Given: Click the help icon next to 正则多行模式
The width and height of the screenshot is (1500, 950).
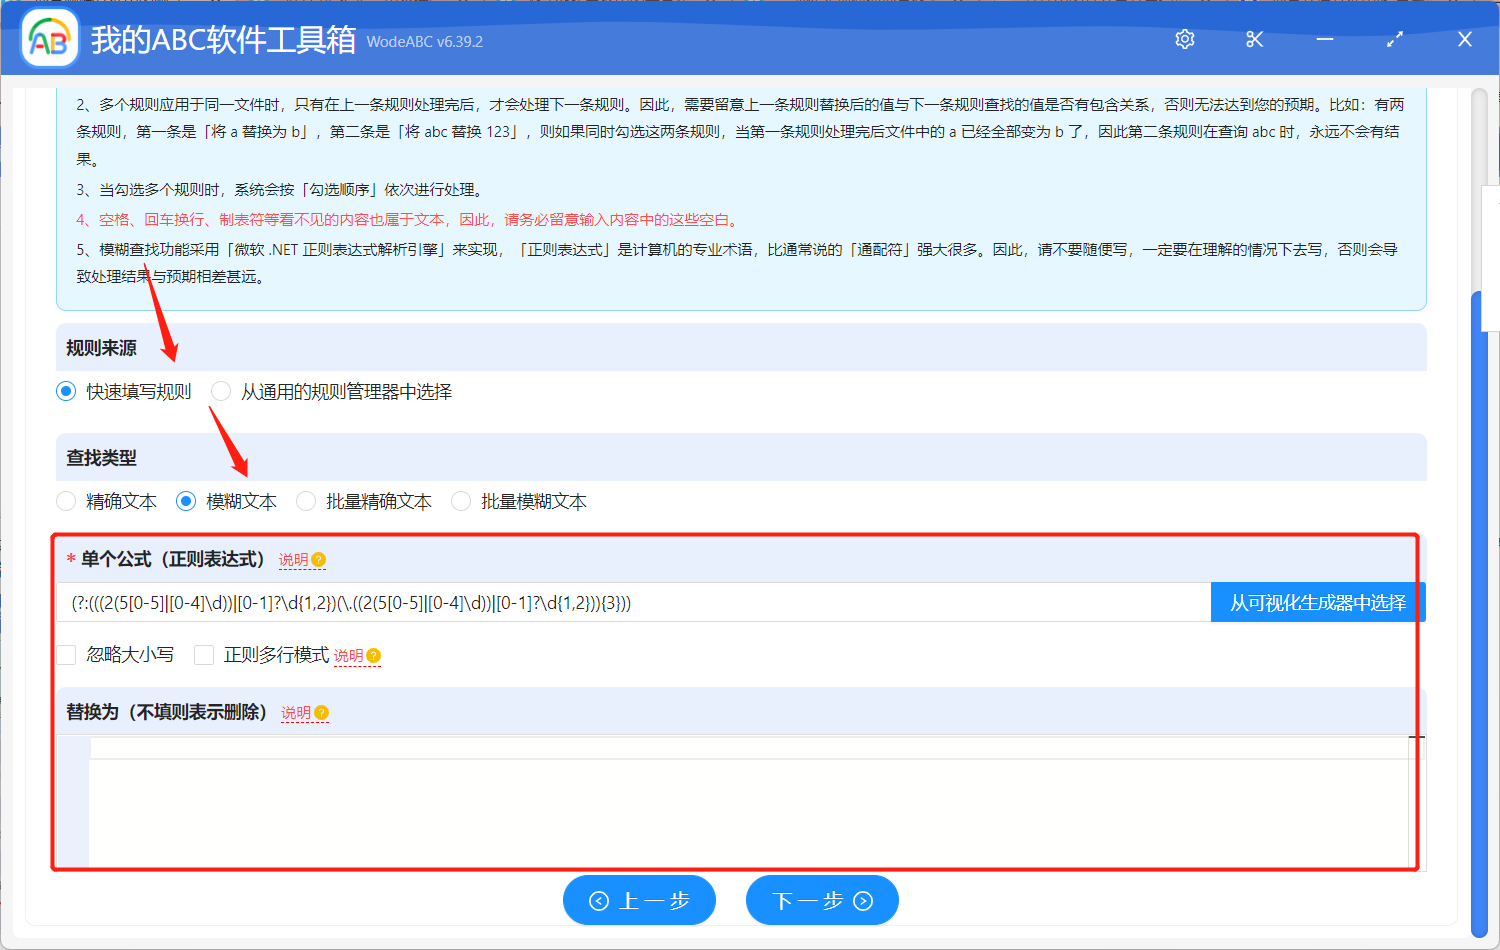Looking at the screenshot, I should pos(372,655).
